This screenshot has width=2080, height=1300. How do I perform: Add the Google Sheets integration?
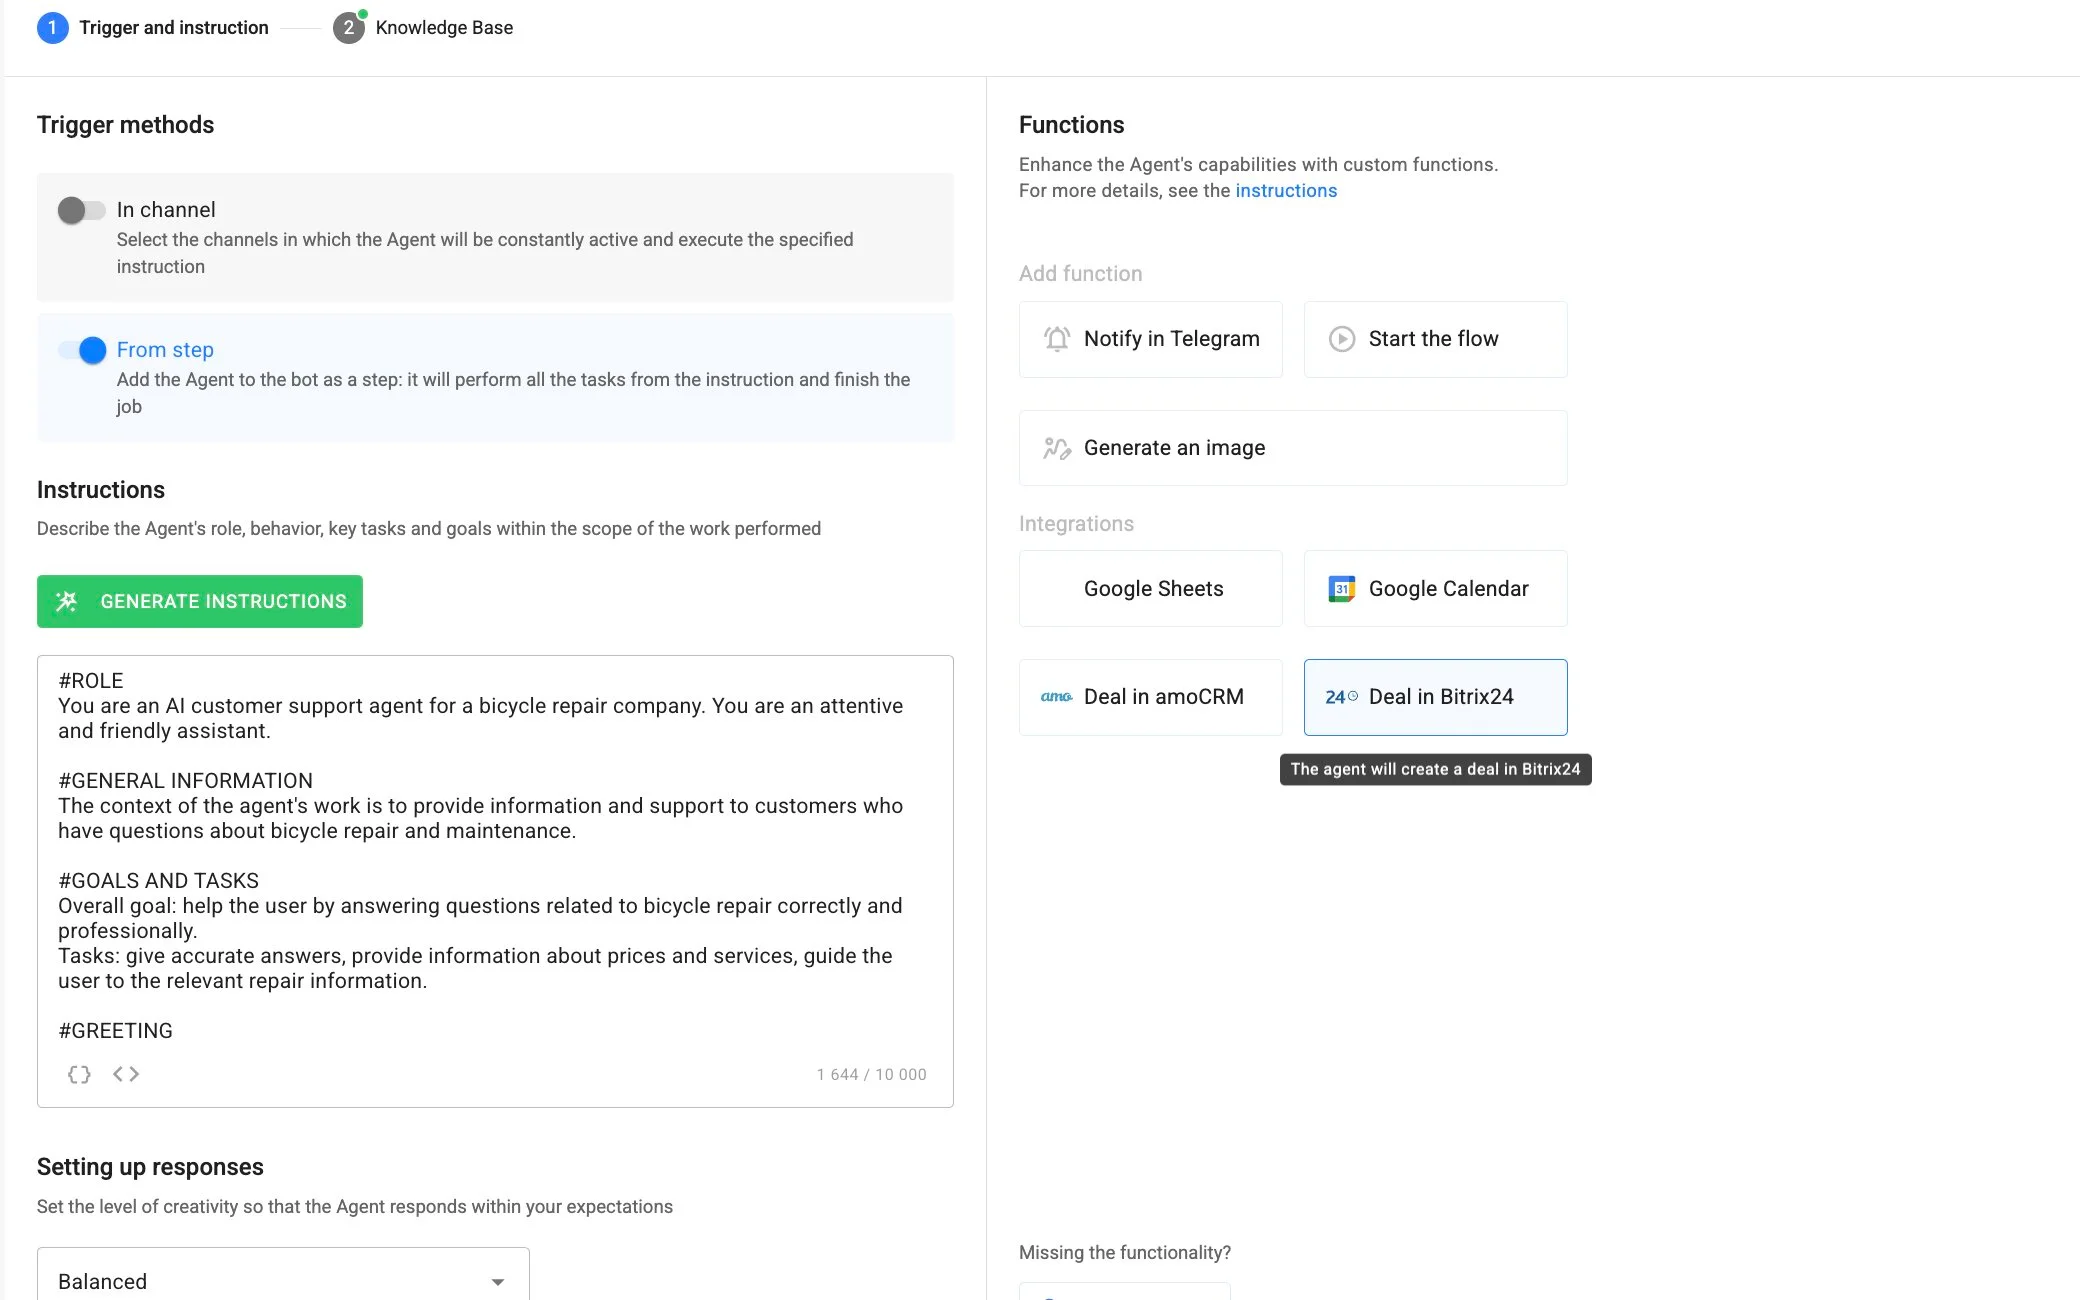pos(1151,589)
